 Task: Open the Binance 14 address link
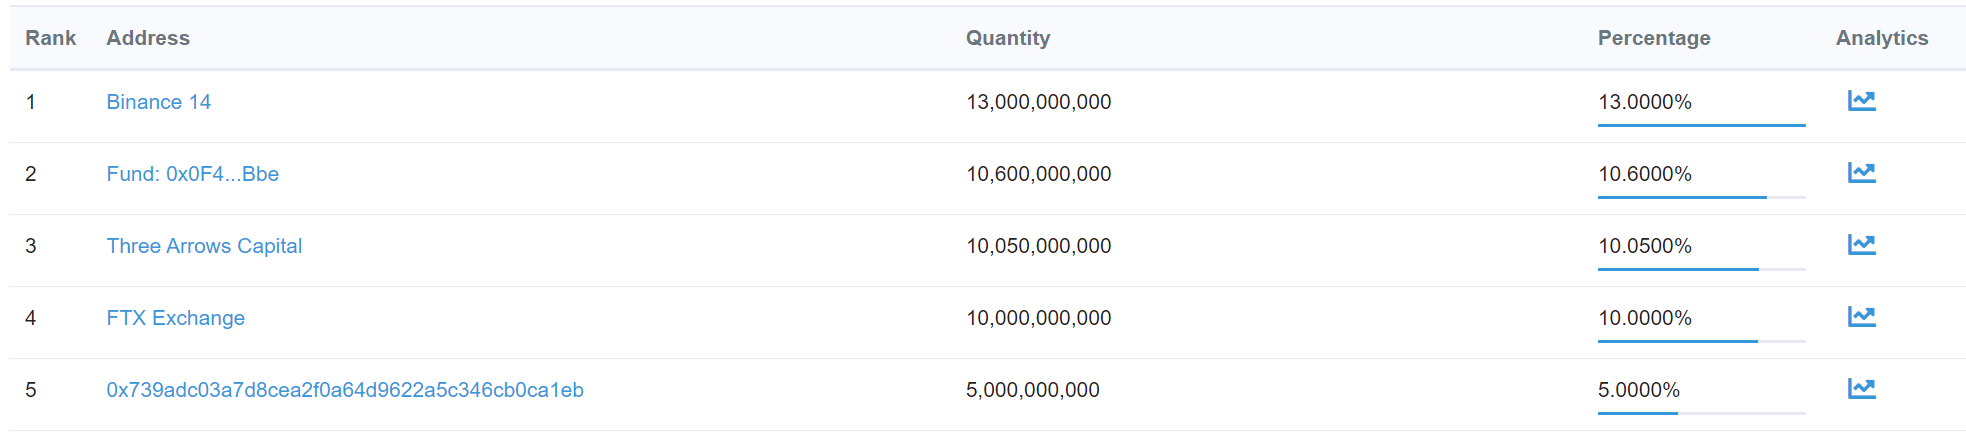click(158, 102)
